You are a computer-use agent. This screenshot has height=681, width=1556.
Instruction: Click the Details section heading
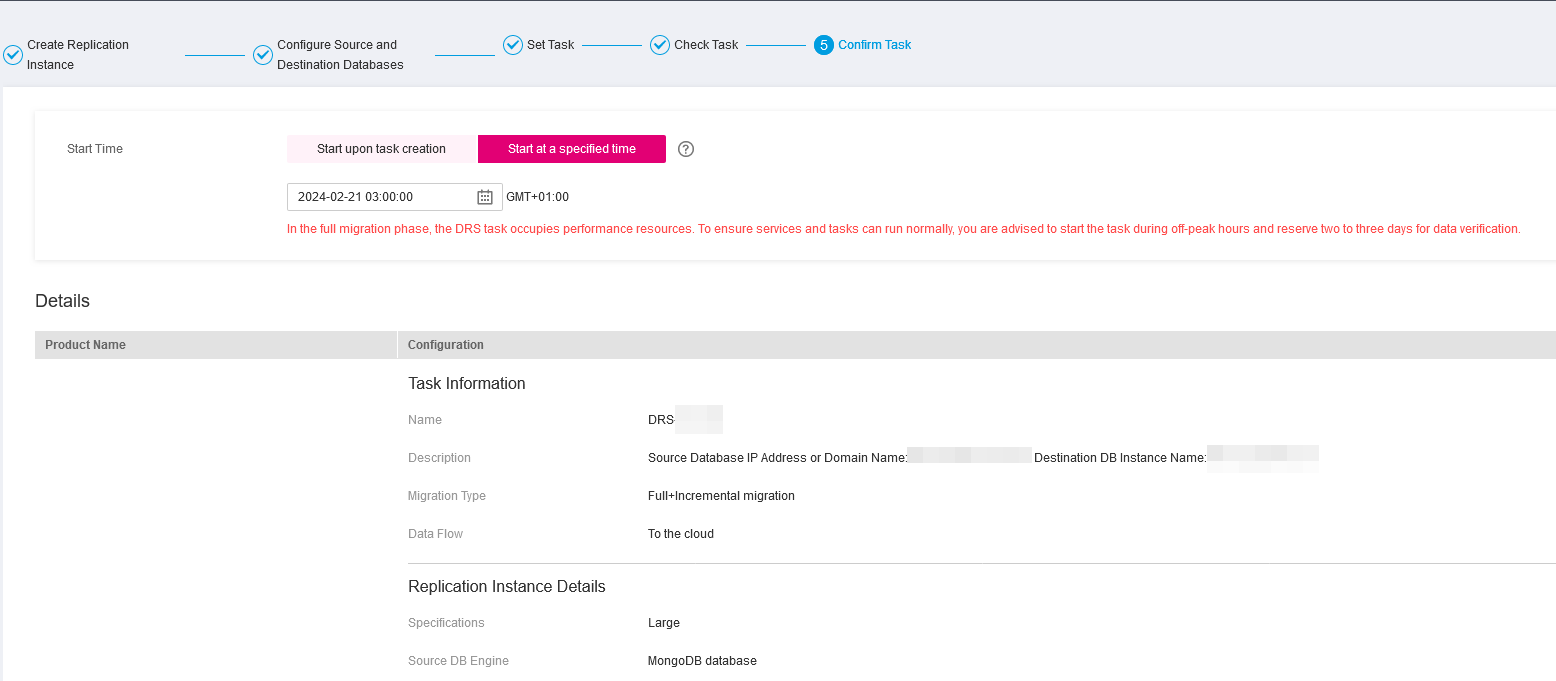pyautogui.click(x=62, y=301)
